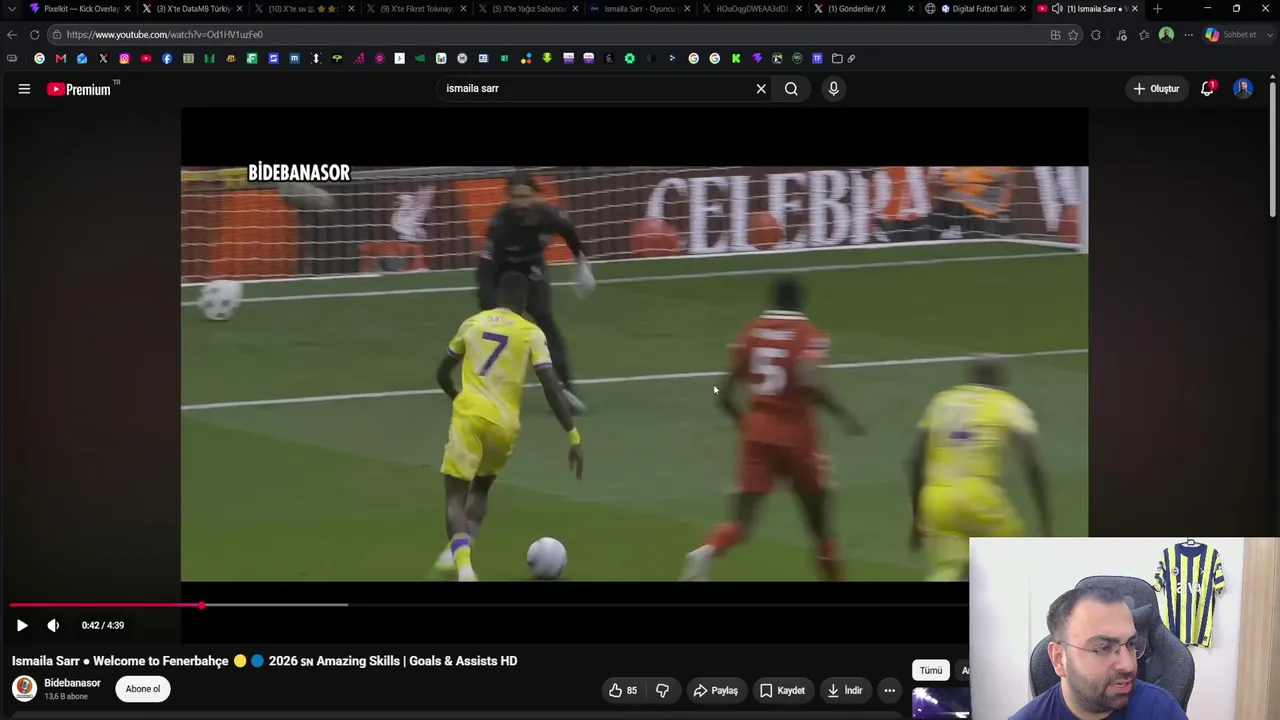Play the paused video
1280x720 pixels.
click(22, 625)
